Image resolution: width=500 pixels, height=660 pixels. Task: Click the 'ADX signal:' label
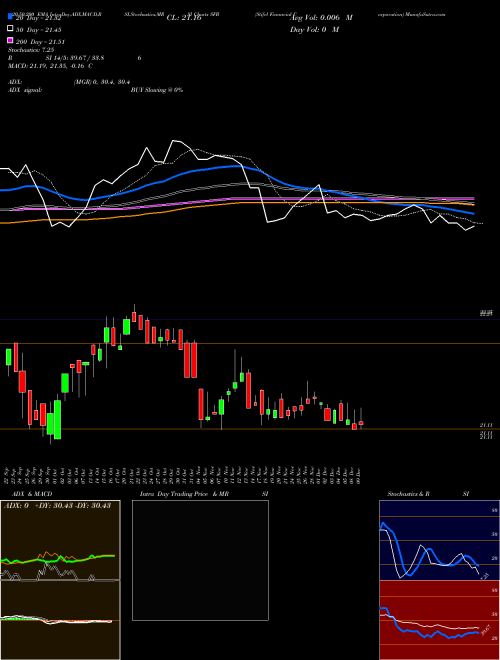click(25, 90)
